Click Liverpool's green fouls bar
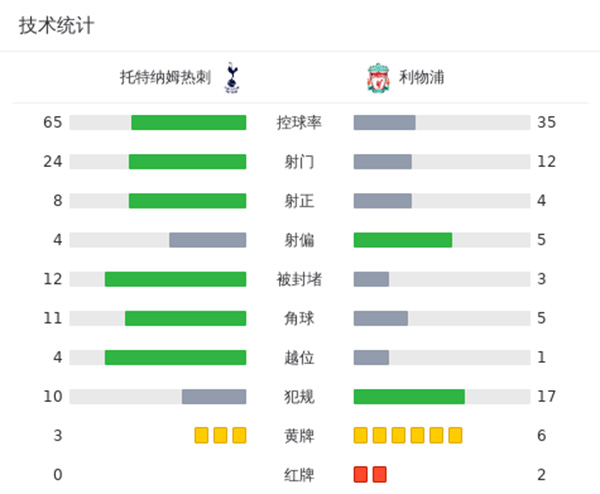 [x=409, y=397]
